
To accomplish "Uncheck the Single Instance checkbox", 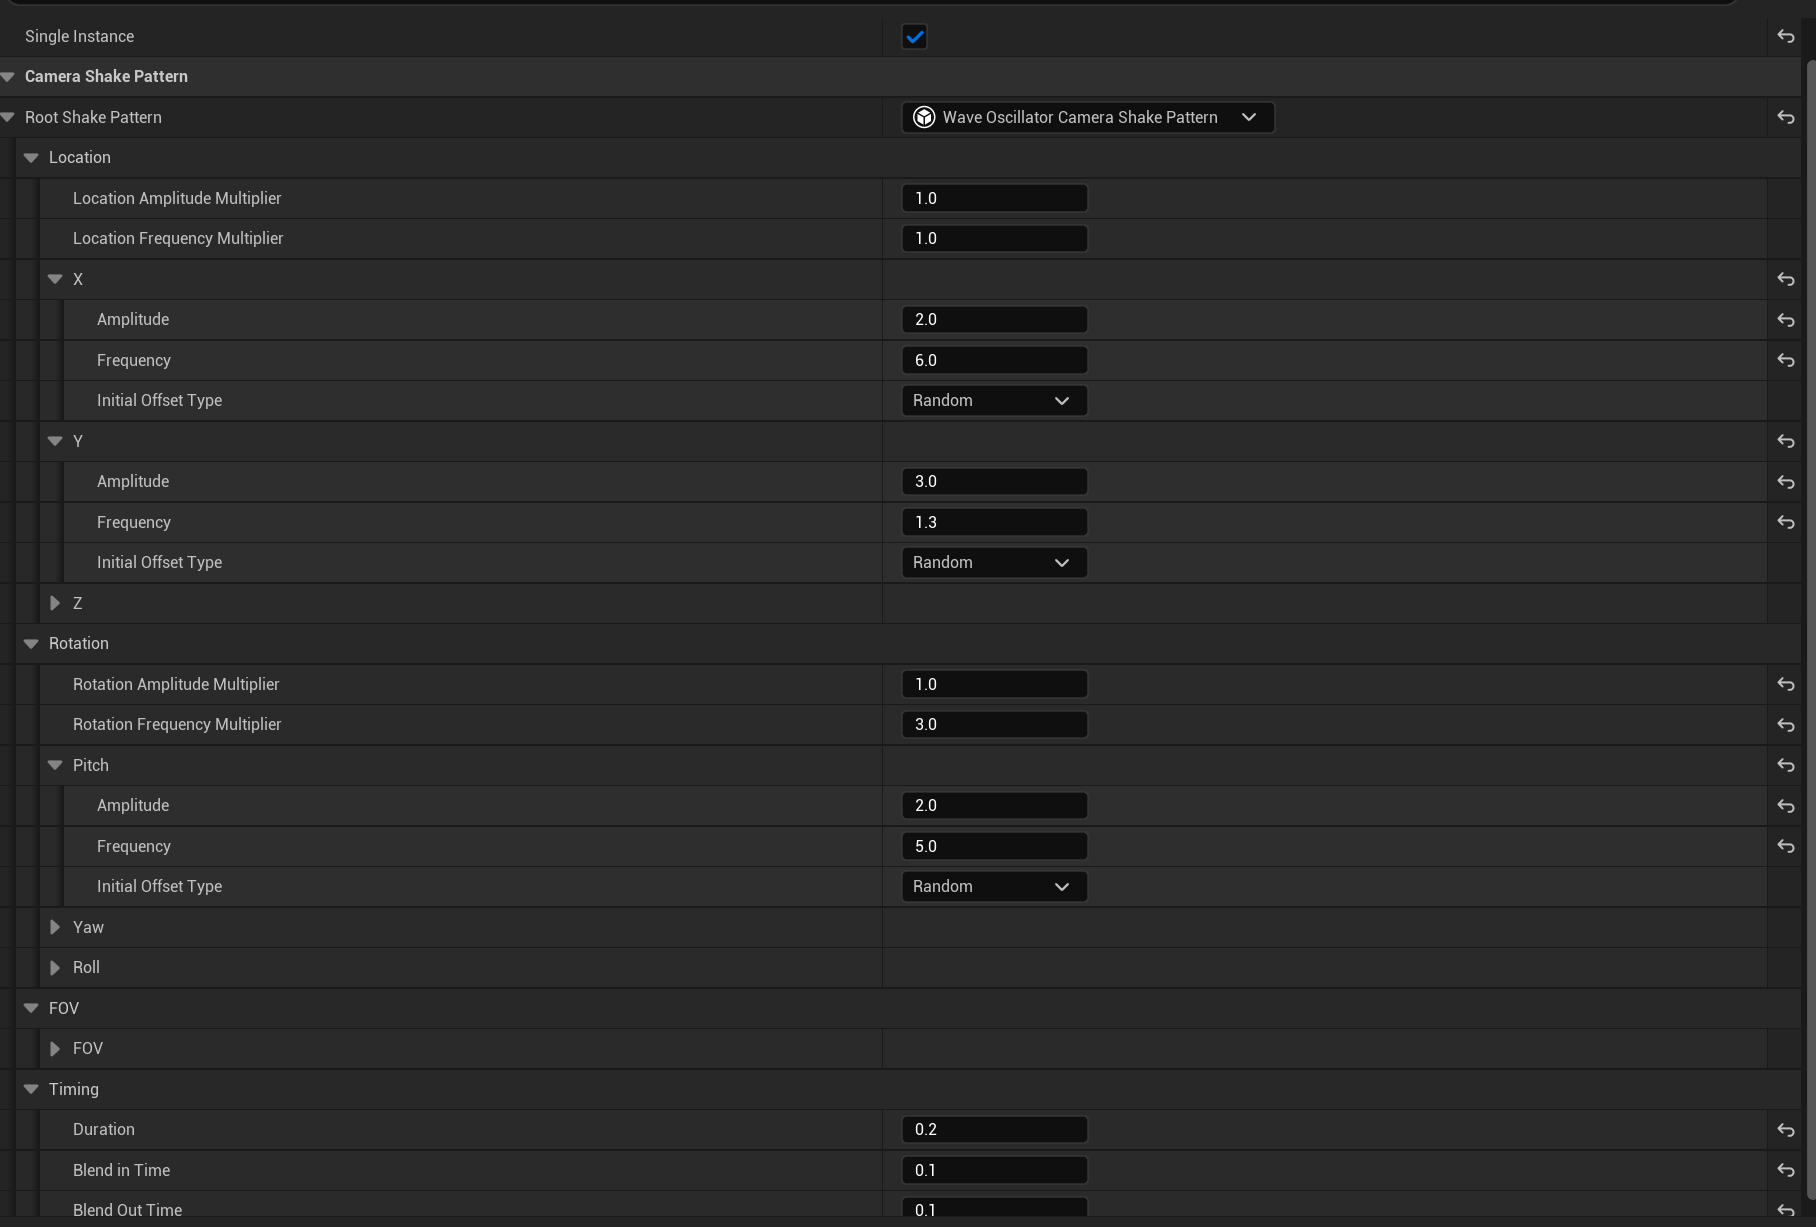I will (x=914, y=37).
